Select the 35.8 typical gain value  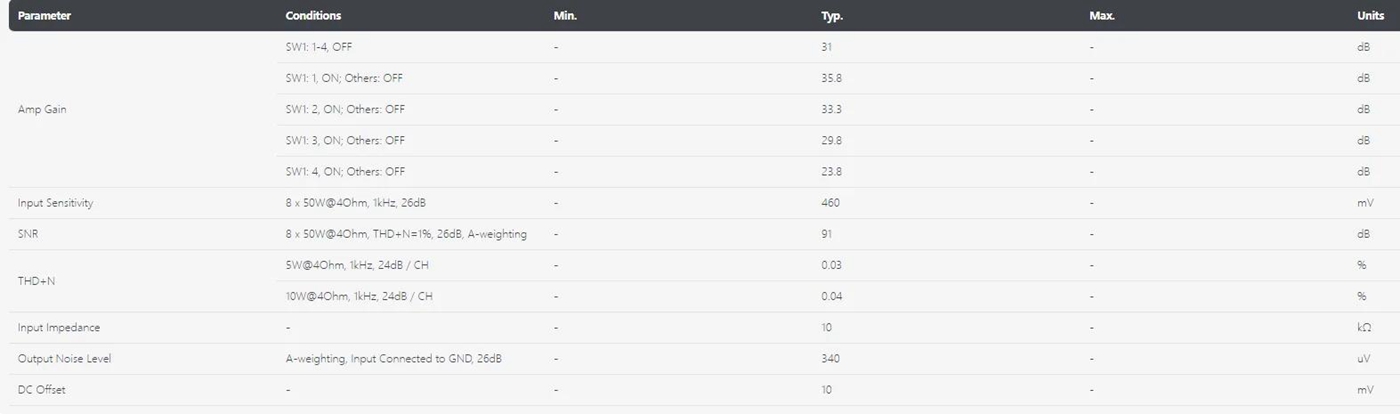click(831, 78)
